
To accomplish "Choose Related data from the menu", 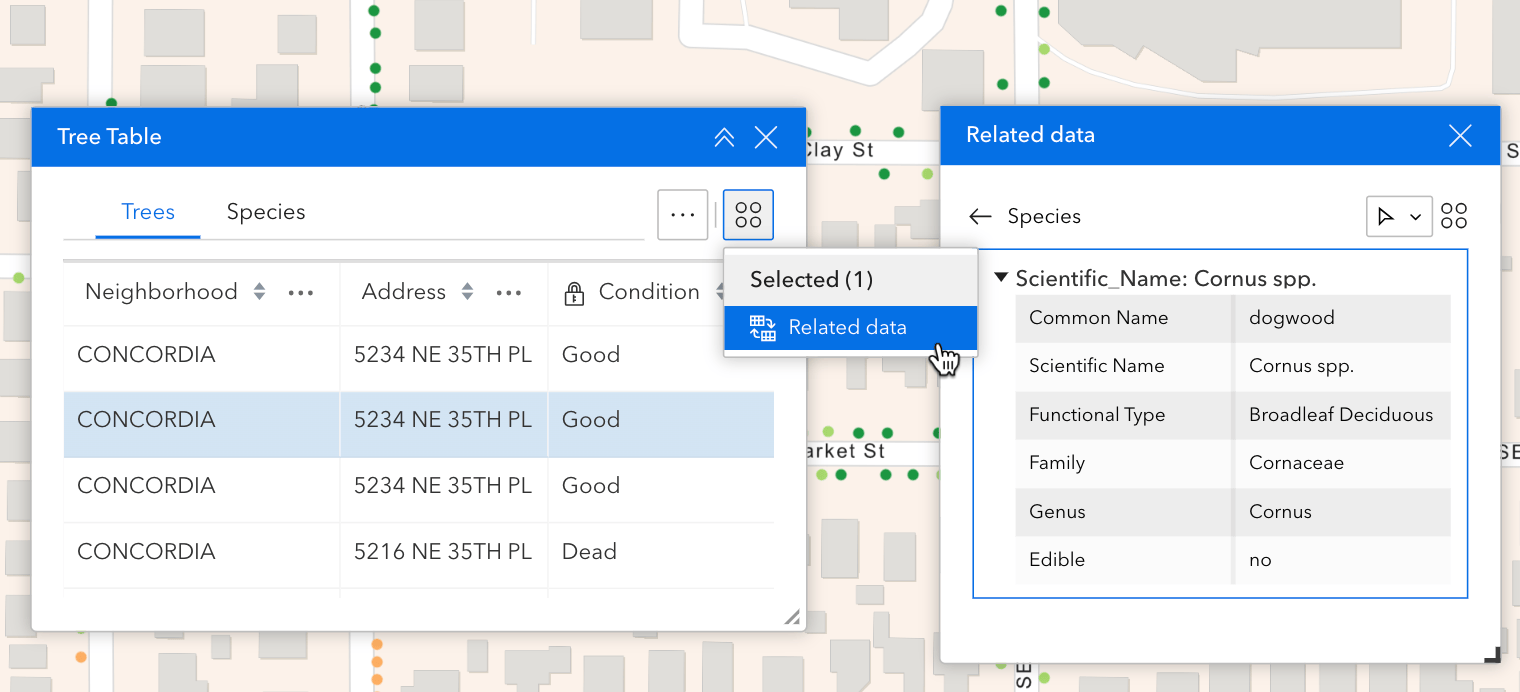I will [x=847, y=327].
